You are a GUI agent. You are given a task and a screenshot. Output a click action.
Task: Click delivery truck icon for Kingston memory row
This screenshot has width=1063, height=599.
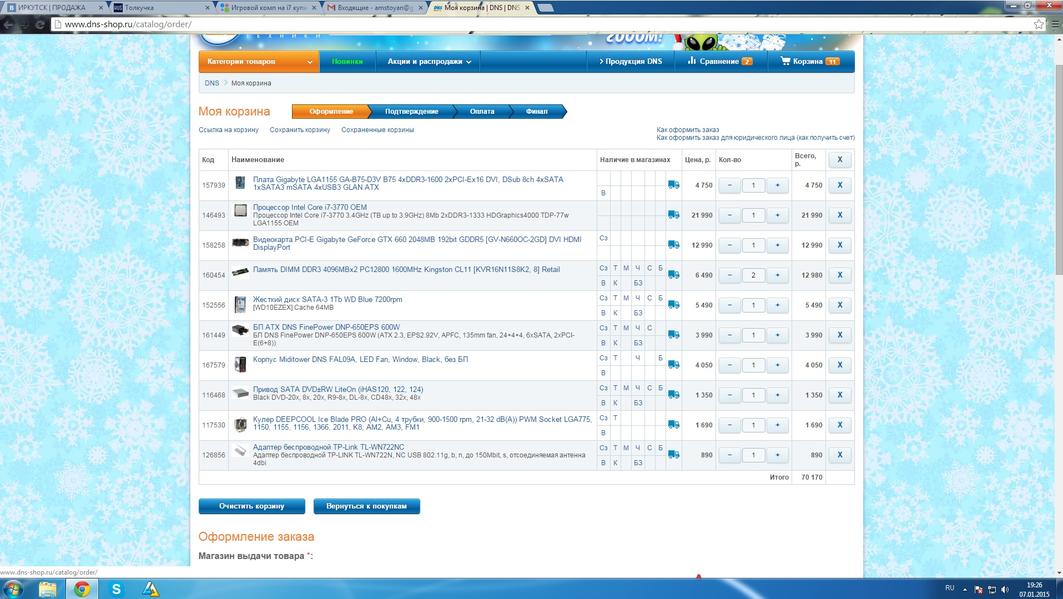click(673, 274)
